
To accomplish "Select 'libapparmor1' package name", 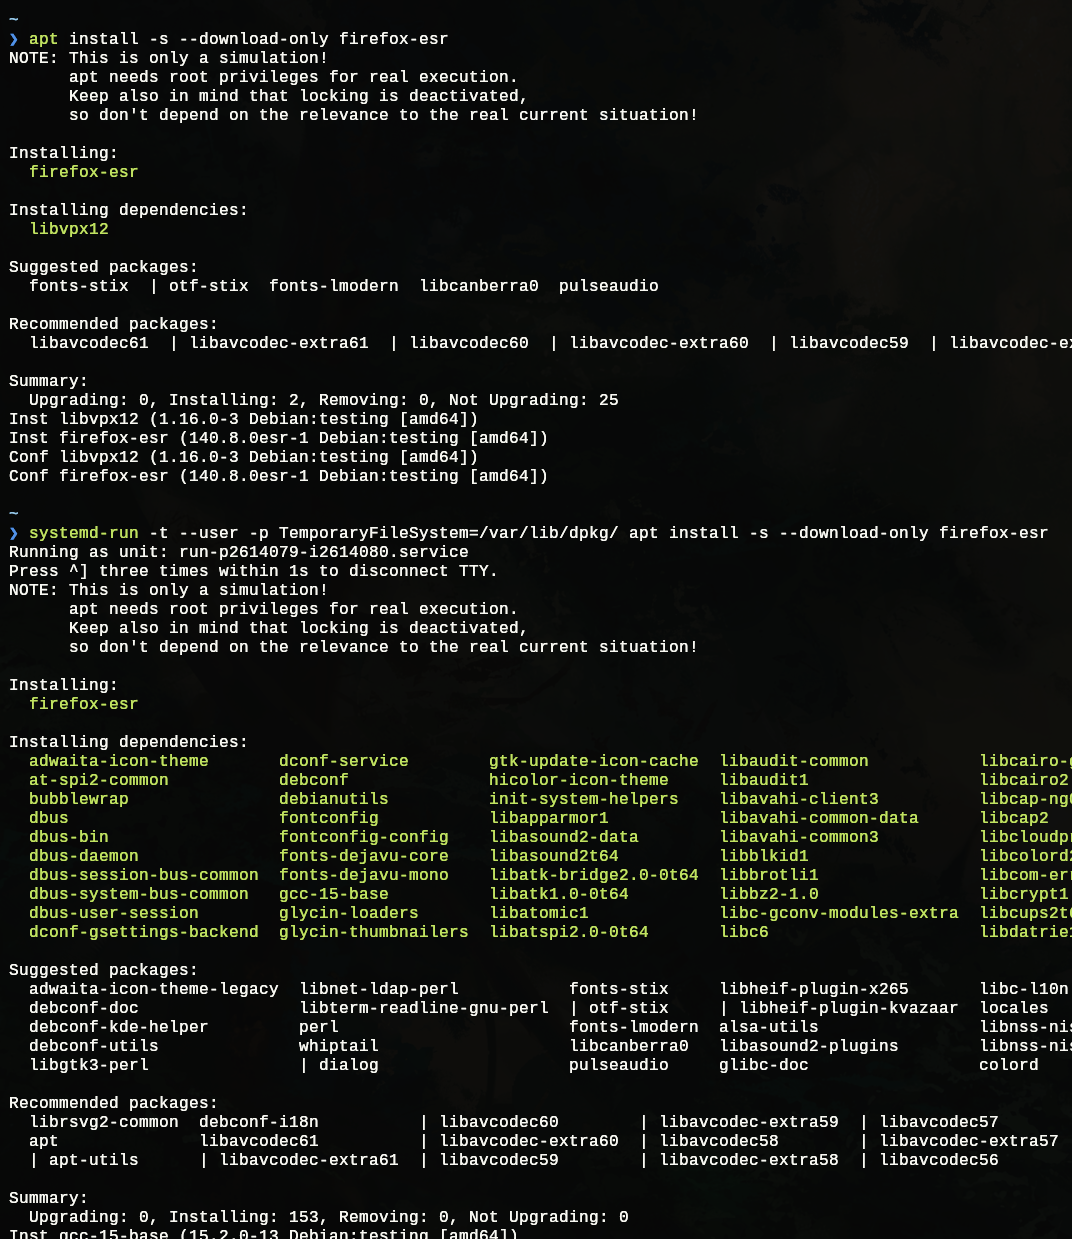I will [x=549, y=818].
